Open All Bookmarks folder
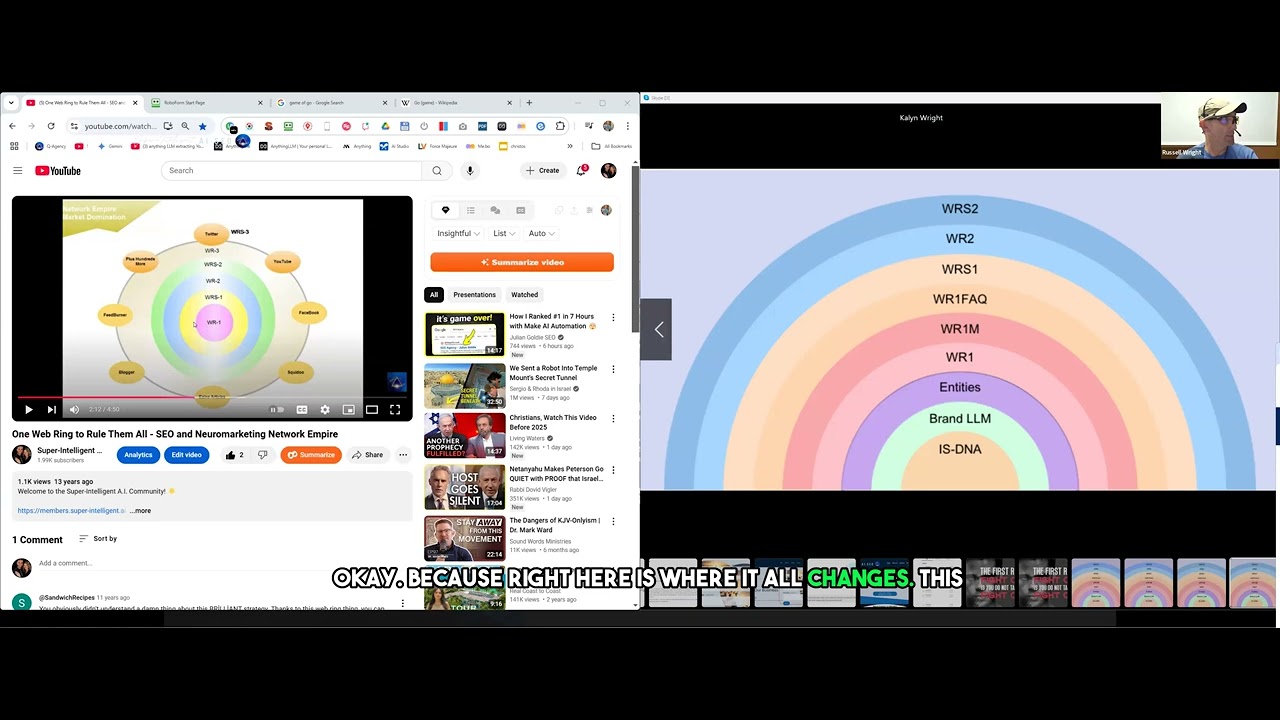 (x=613, y=146)
